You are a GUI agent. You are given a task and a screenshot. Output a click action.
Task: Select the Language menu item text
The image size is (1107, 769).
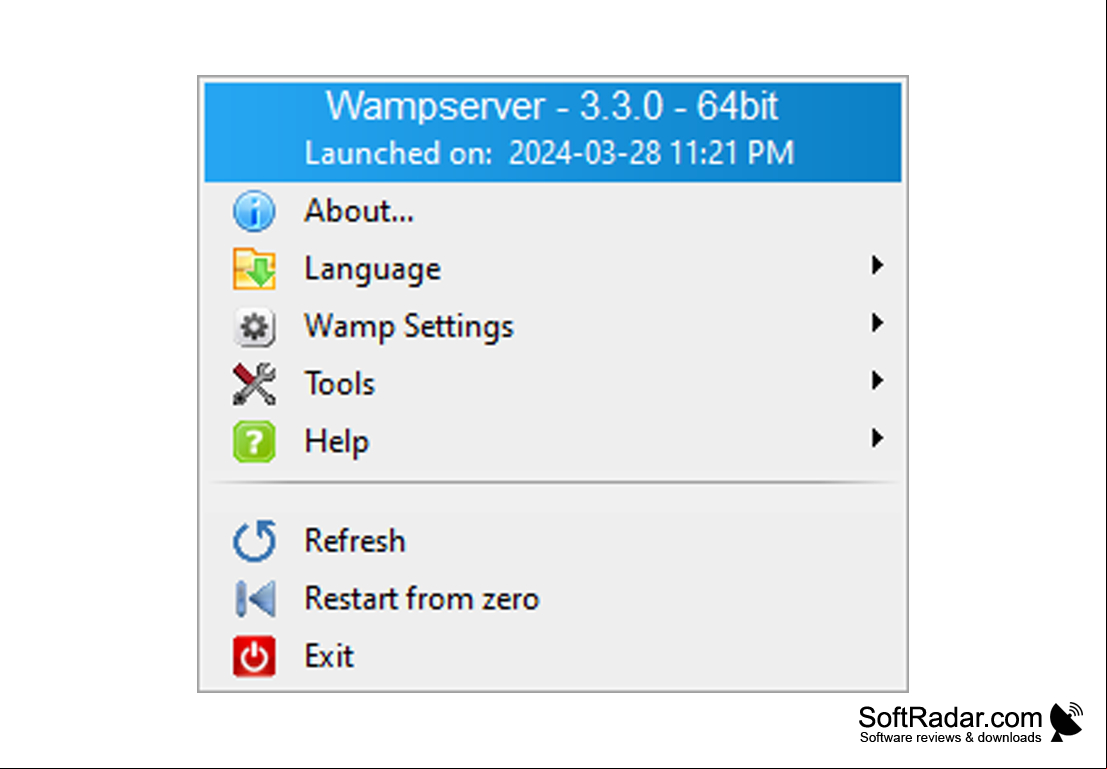pyautogui.click(x=373, y=270)
